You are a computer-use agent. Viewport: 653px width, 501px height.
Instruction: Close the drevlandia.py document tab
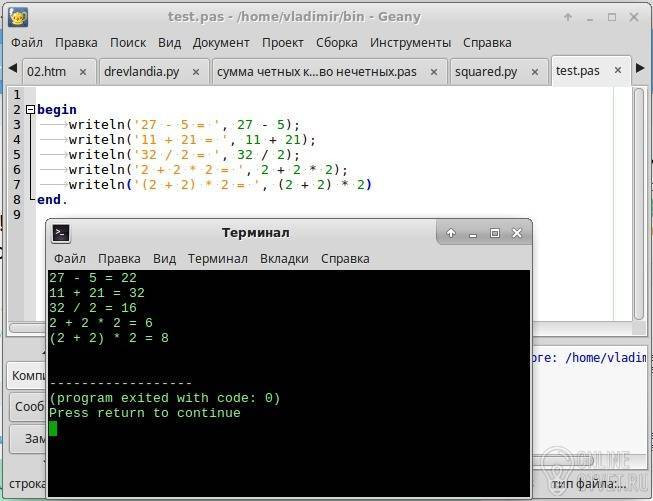tap(196, 72)
